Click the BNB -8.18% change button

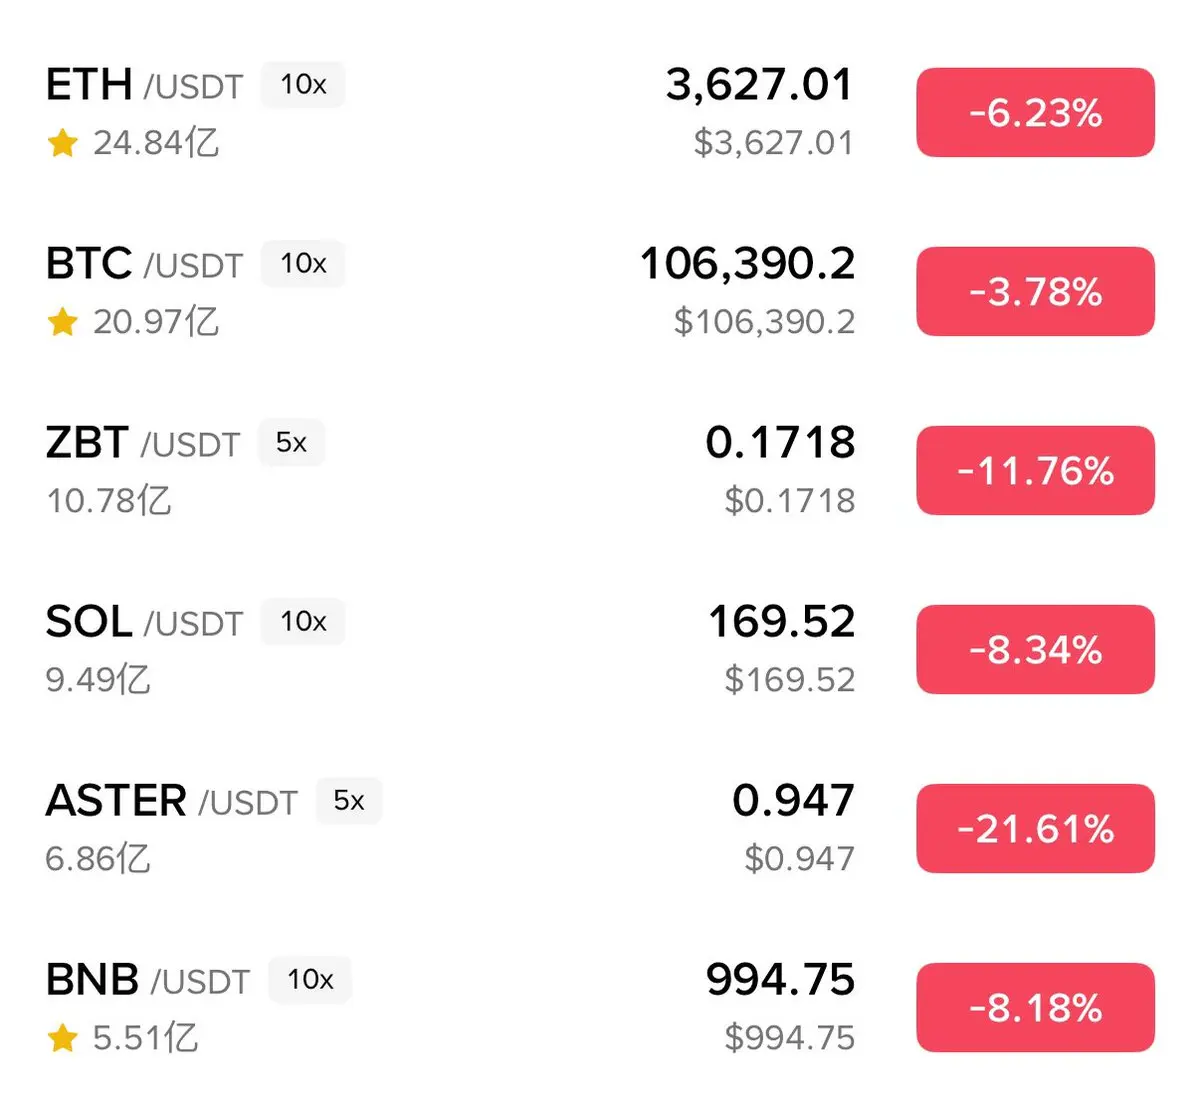pyautogui.click(x=1035, y=1008)
